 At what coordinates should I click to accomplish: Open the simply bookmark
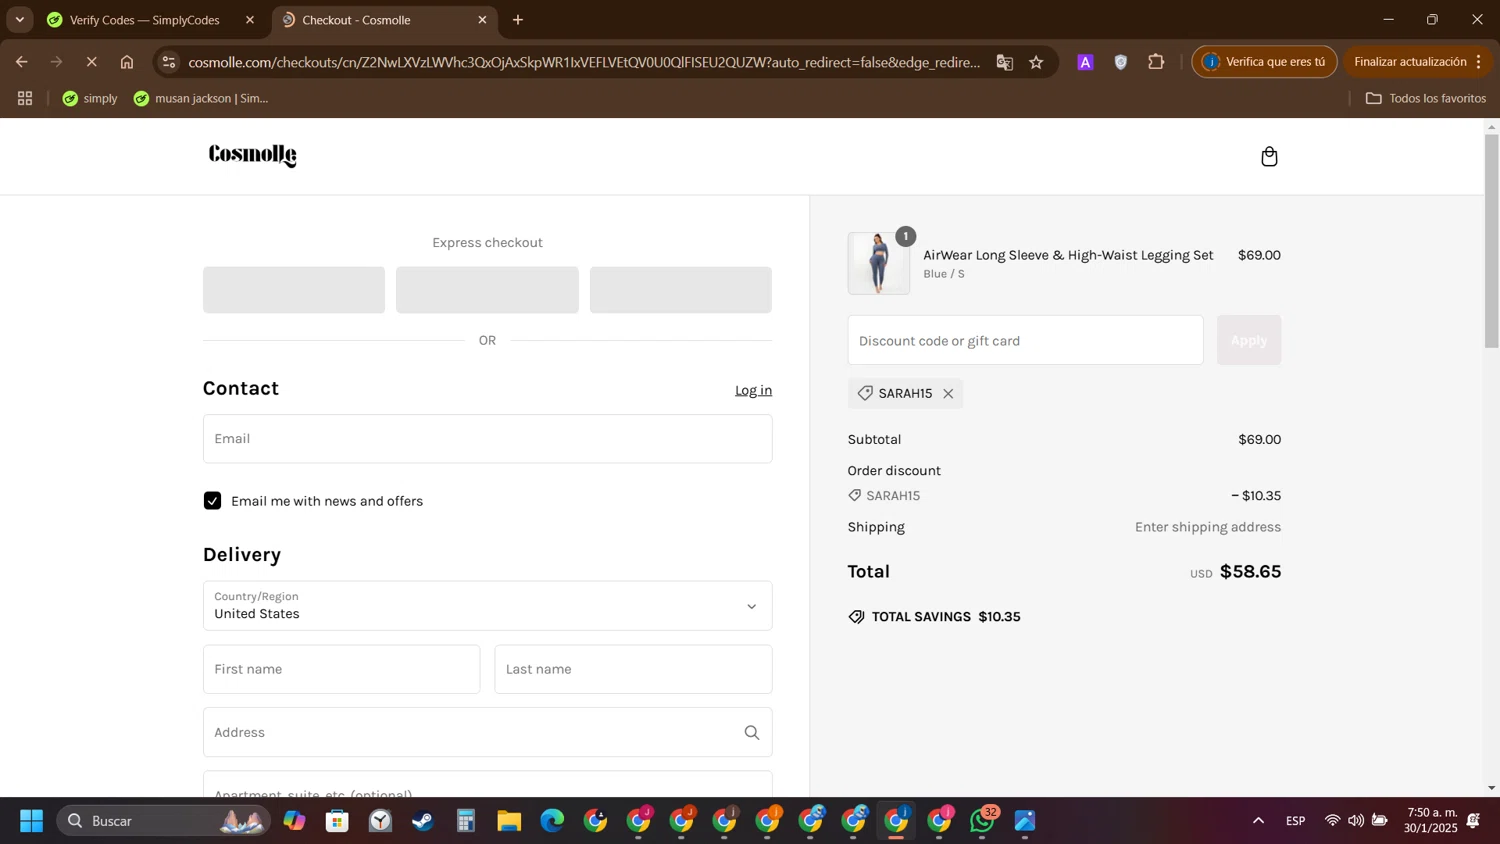[x=90, y=98]
